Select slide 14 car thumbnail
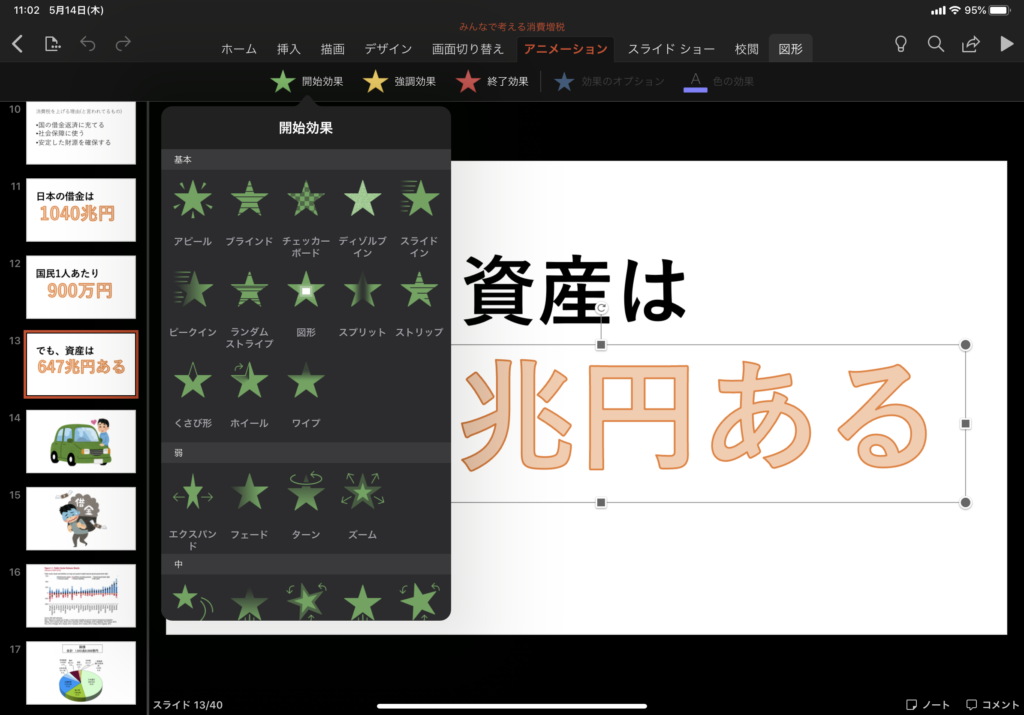1024x715 pixels. tap(81, 441)
